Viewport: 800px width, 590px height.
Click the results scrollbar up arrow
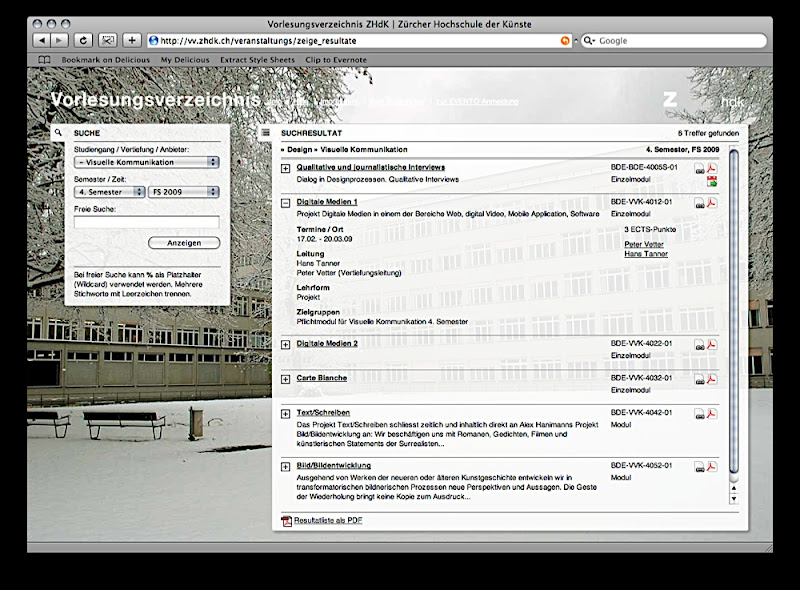click(x=734, y=488)
